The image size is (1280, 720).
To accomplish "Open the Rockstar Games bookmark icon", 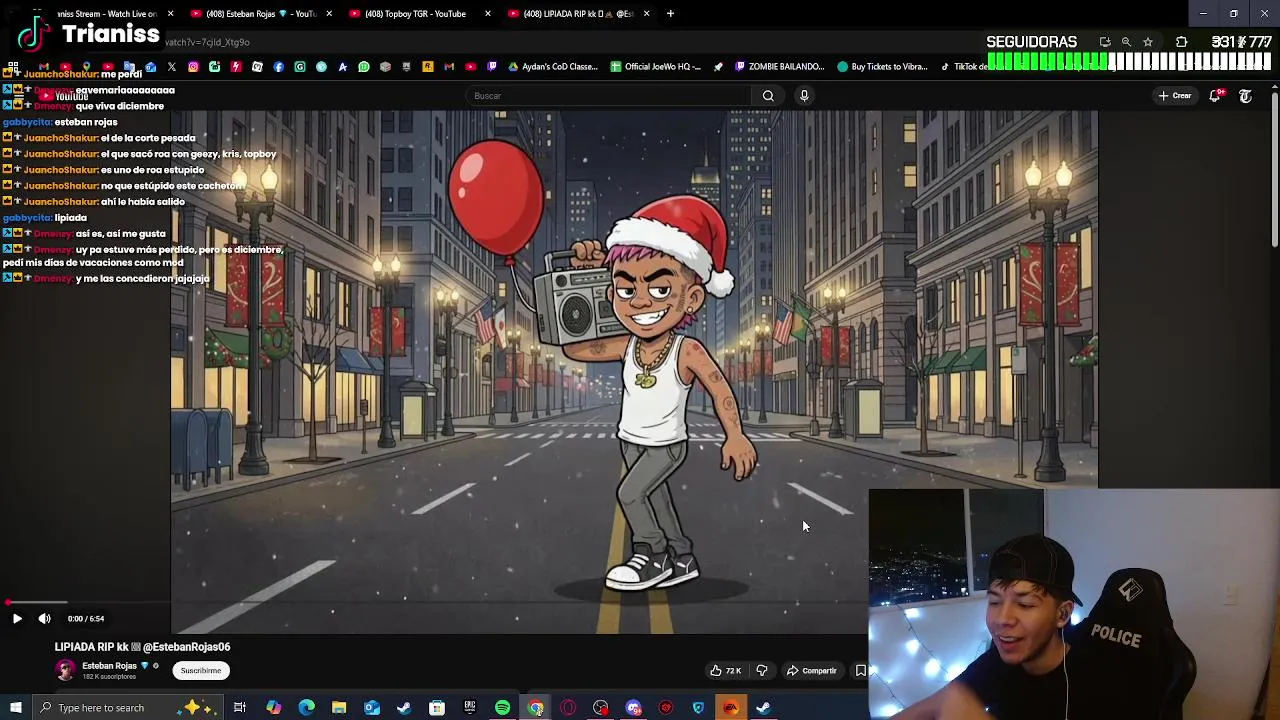I will click(428, 67).
